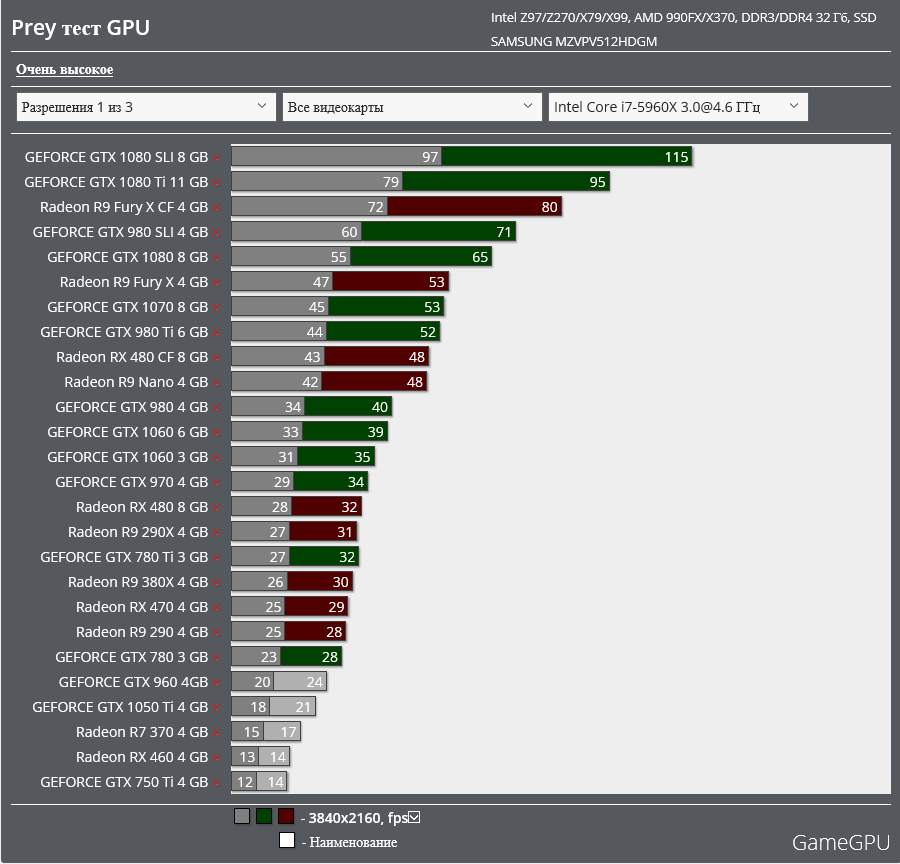Remove GEFORCE GTX 1080 SLI row via red X
This screenshot has height=864, width=900.
pyautogui.click(x=216, y=158)
